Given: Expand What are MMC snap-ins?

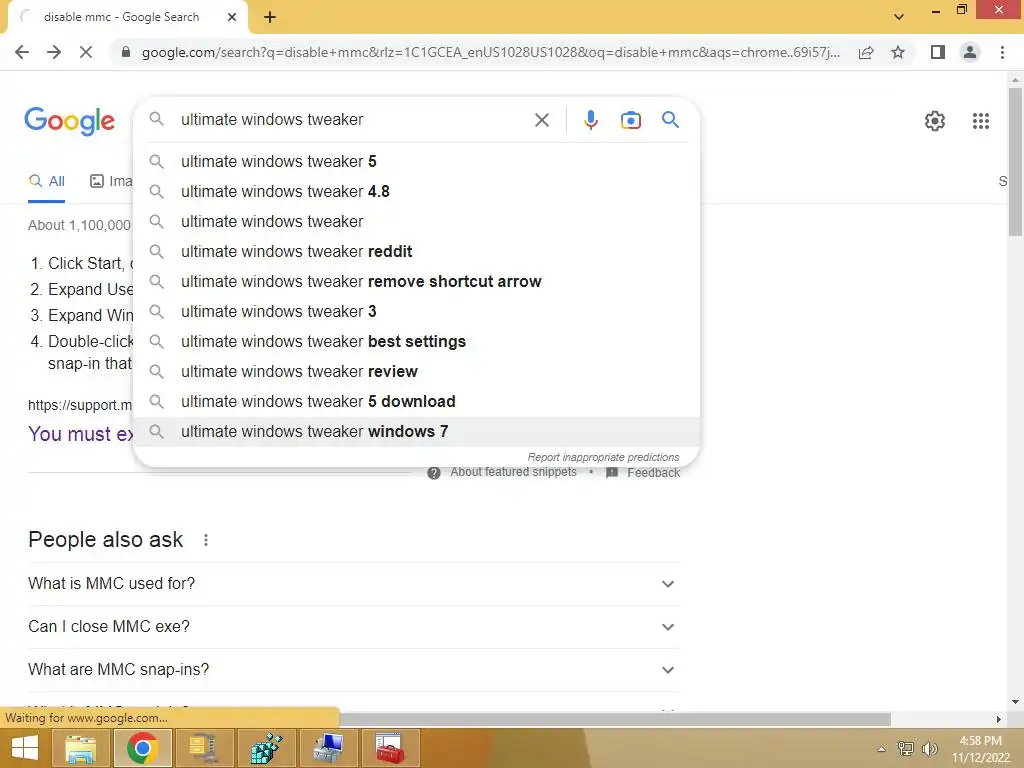Looking at the screenshot, I should (353, 670).
